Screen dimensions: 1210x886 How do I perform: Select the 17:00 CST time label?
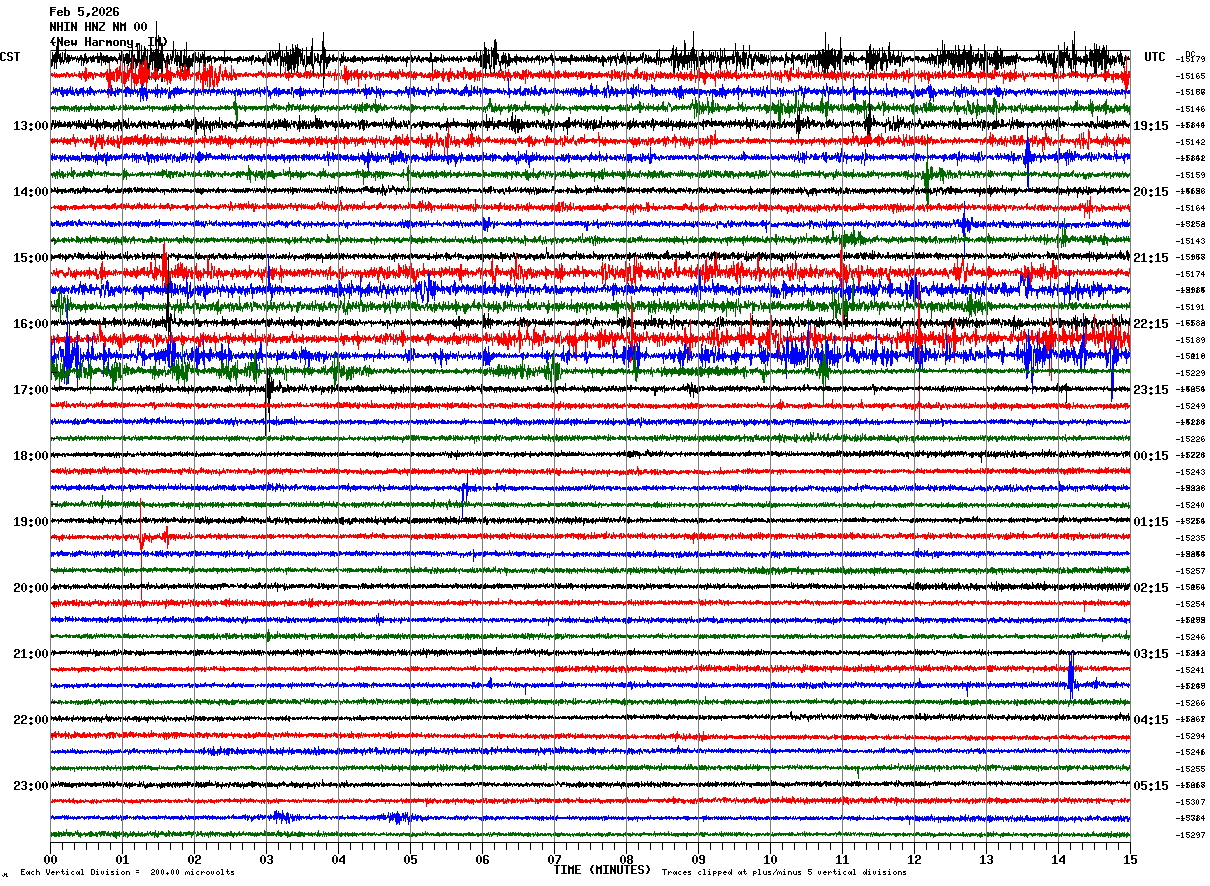coord(31,390)
